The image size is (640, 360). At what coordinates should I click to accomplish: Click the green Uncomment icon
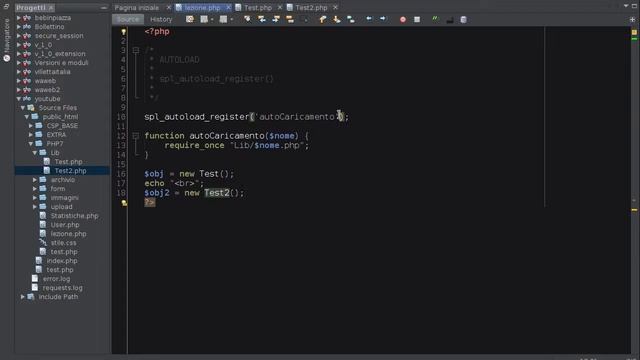[435, 19]
